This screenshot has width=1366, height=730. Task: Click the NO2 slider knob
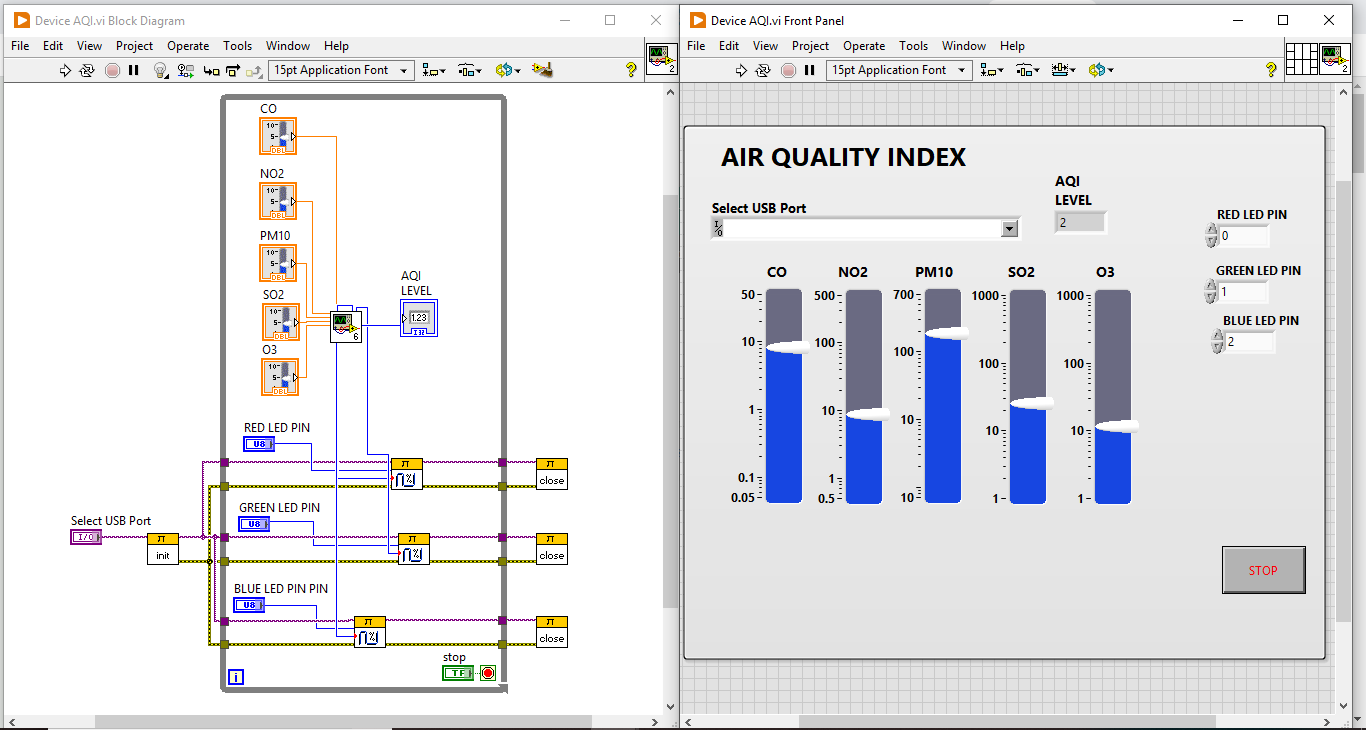coord(866,414)
